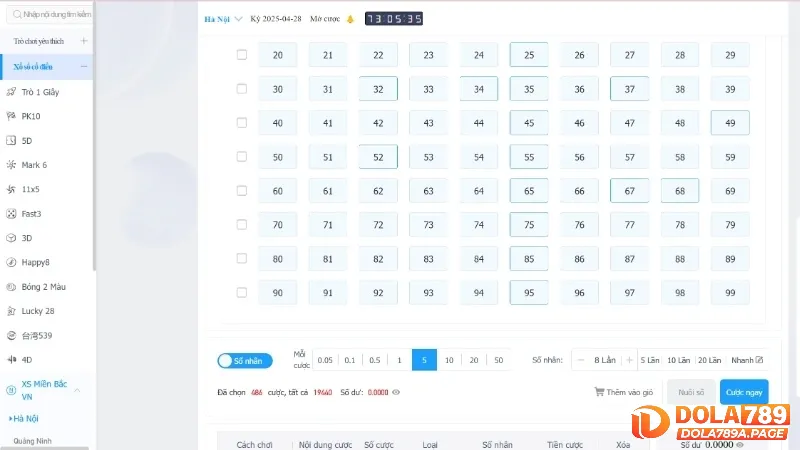This screenshot has width=800, height=450.
Task: Collapse the Xổ số cổ điển section
Action: click(84, 66)
